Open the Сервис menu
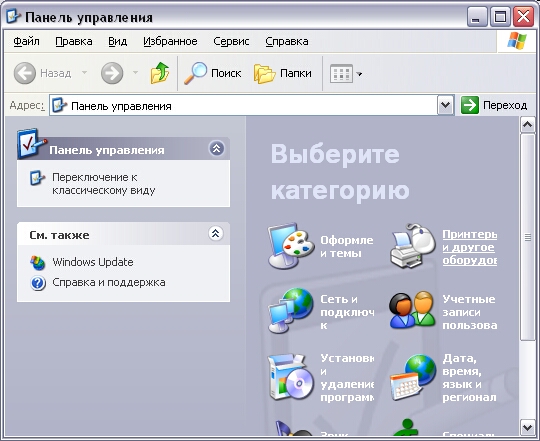Viewport: 540px width, 441px height. pyautogui.click(x=231, y=41)
